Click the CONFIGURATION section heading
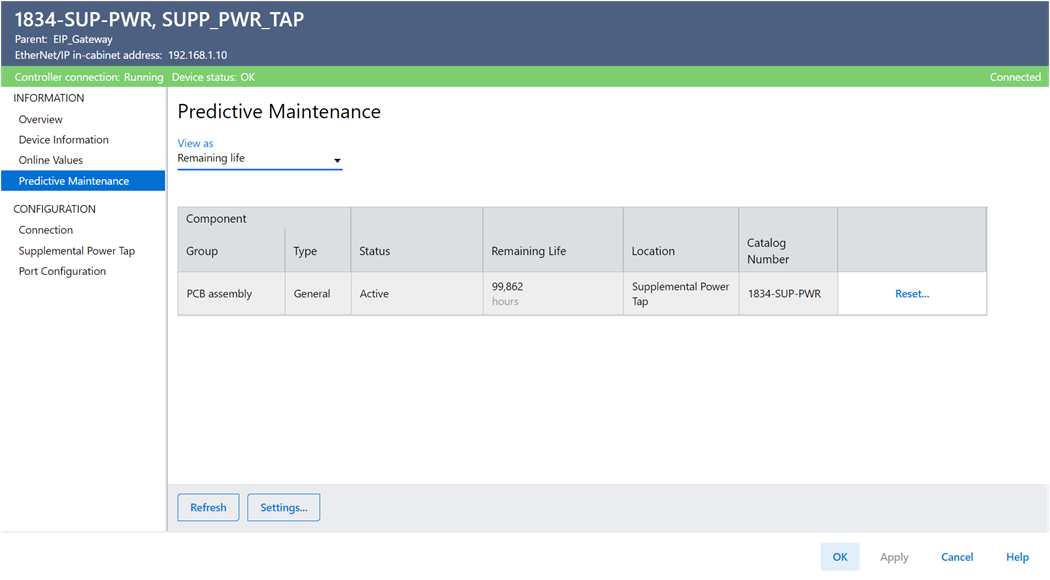This screenshot has width=1050, height=580. 54,209
